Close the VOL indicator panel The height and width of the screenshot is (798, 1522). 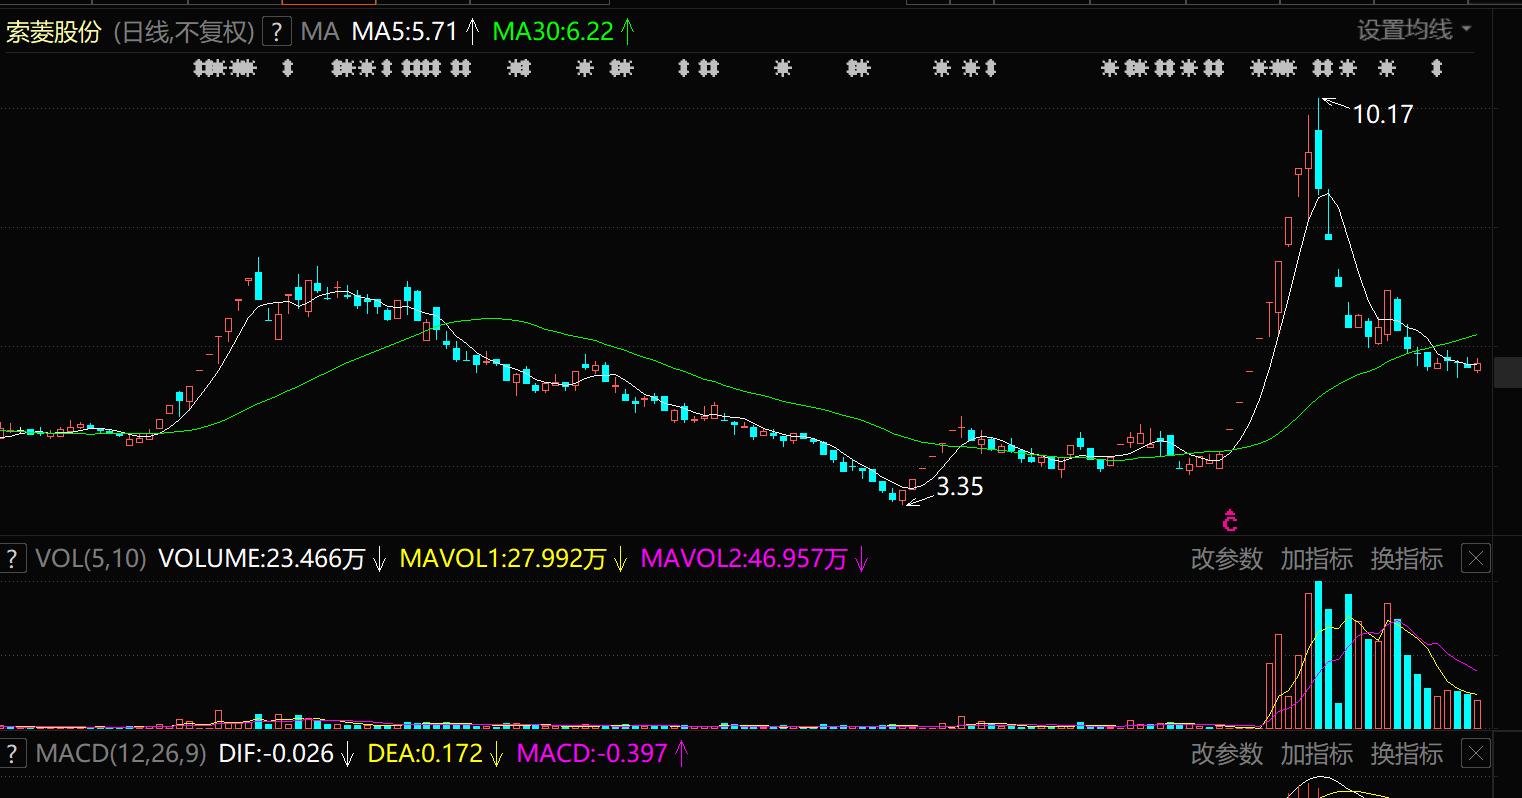click(1476, 558)
